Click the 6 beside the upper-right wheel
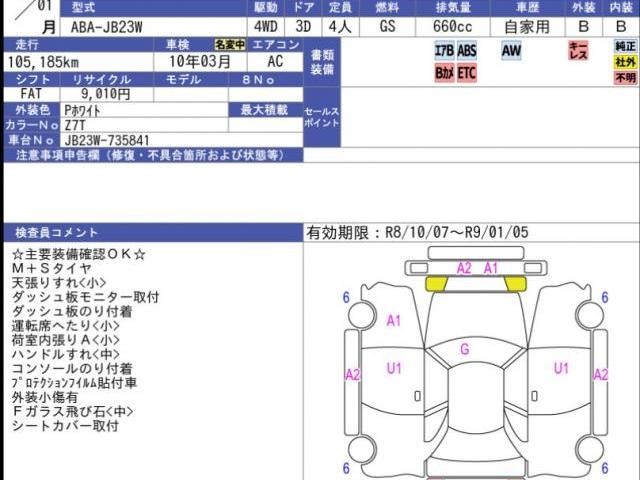This screenshot has width=640, height=480. [605, 298]
